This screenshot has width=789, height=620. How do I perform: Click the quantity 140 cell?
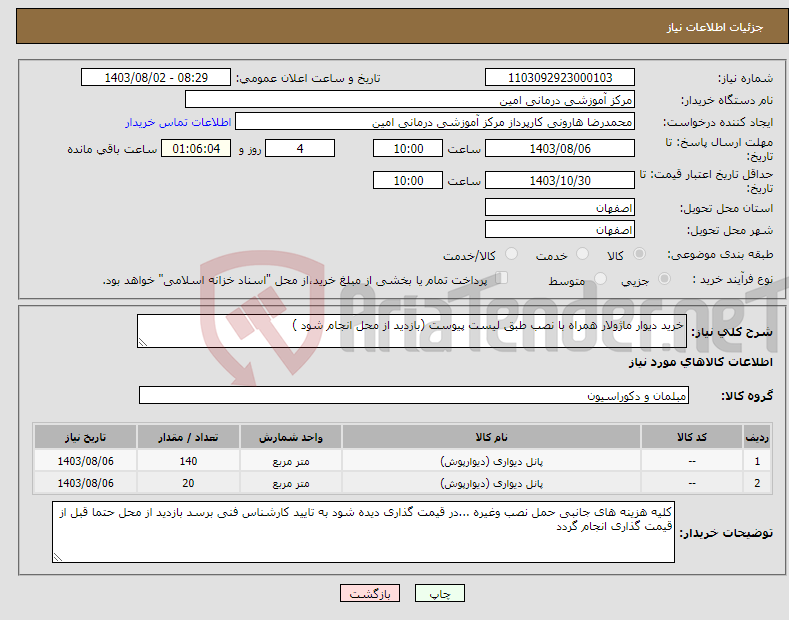tap(188, 461)
